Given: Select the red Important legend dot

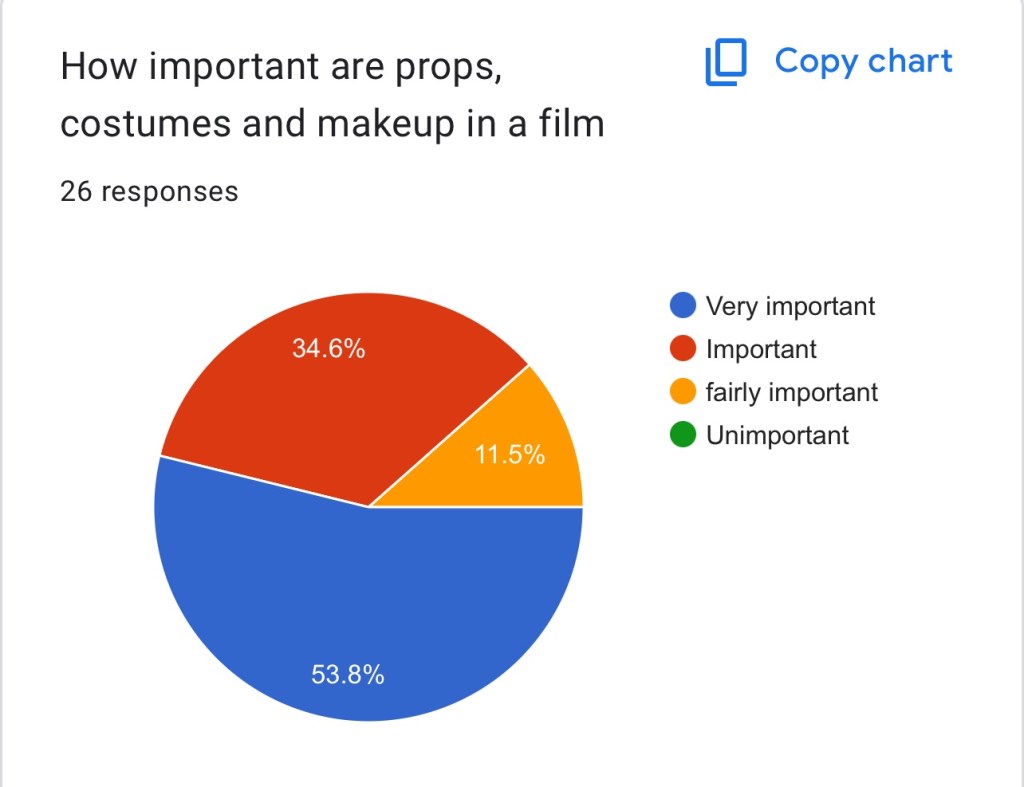Looking at the screenshot, I should (684, 349).
